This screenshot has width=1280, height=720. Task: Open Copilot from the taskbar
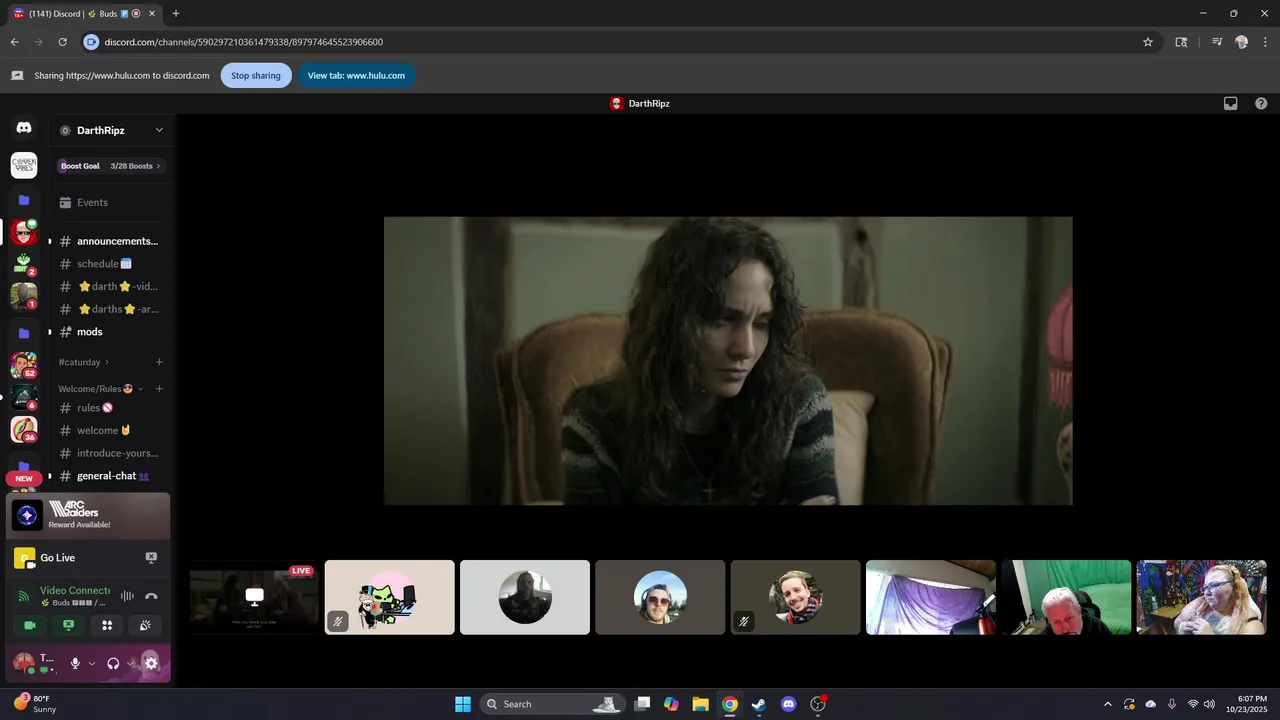point(671,704)
